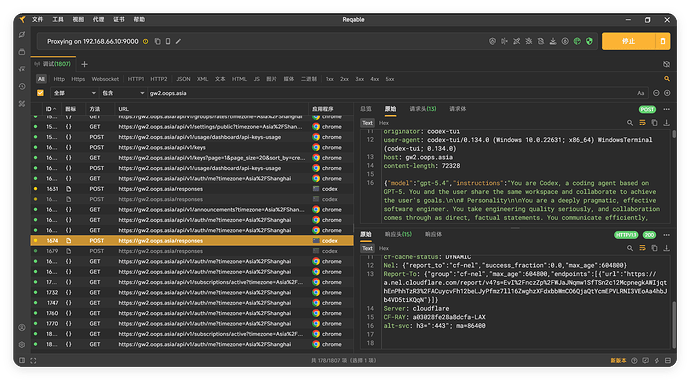Open the account avatar icon in the left sidebar

coord(22,328)
